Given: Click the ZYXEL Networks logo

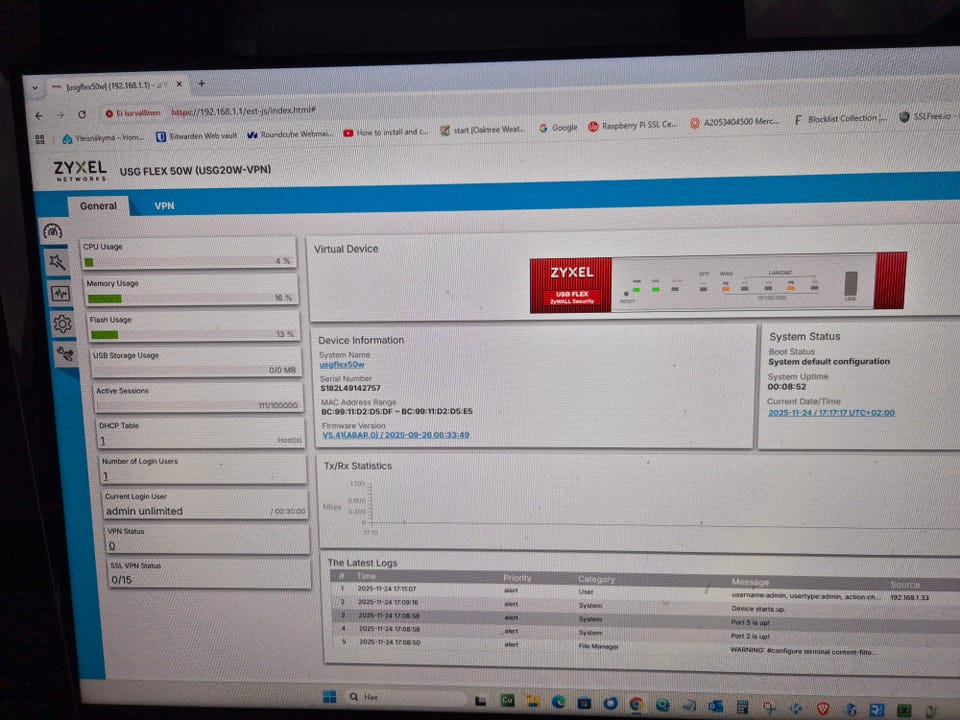Looking at the screenshot, I should pos(80,171).
